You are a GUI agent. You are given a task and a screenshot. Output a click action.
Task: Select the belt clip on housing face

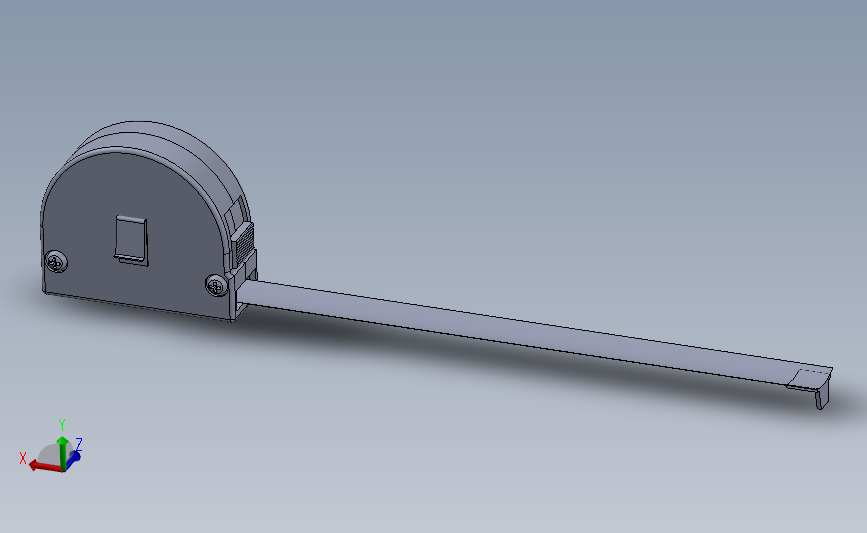(132, 241)
